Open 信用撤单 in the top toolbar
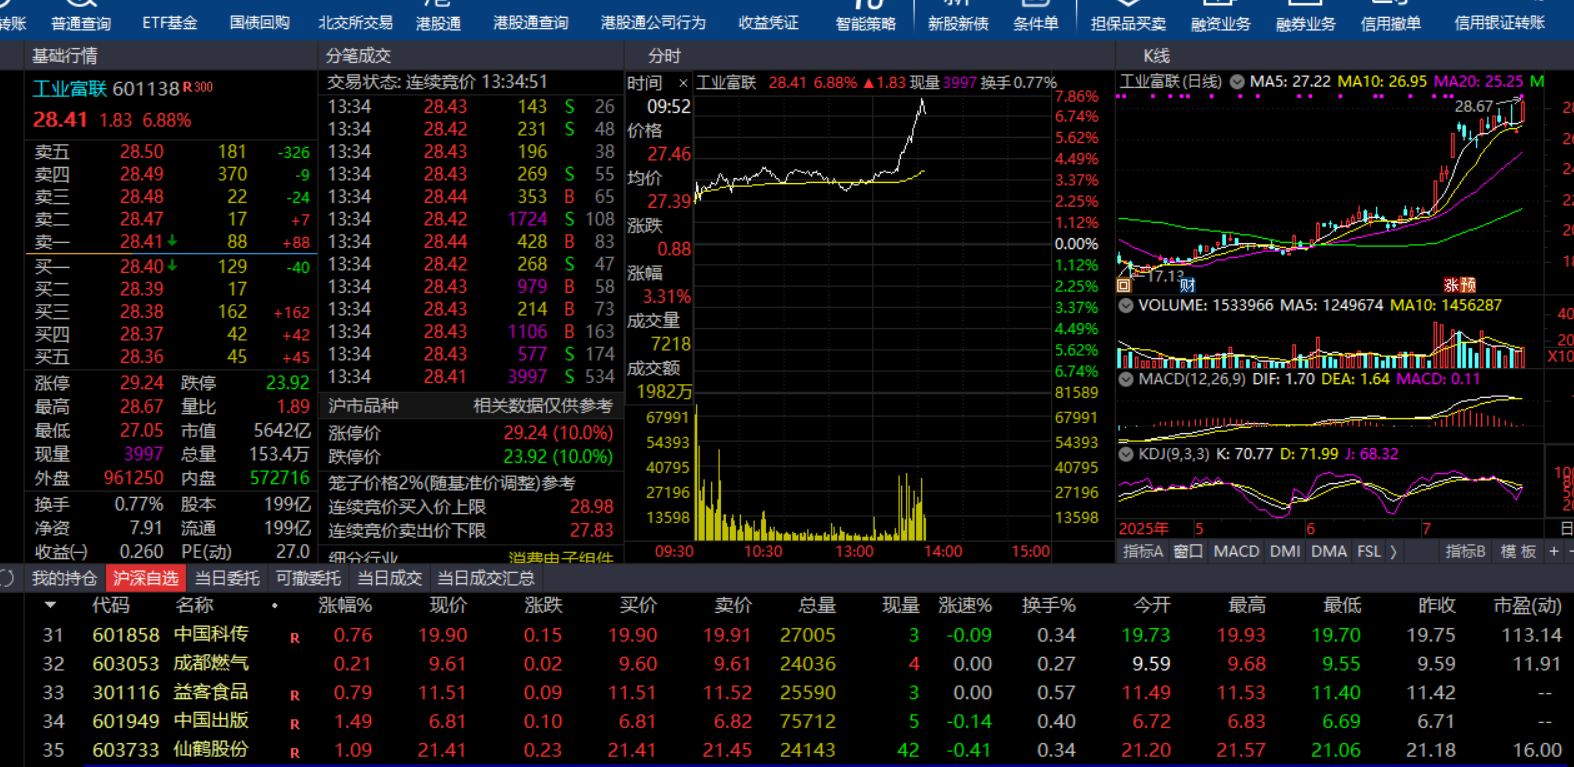Image resolution: width=1574 pixels, height=767 pixels. [1391, 22]
